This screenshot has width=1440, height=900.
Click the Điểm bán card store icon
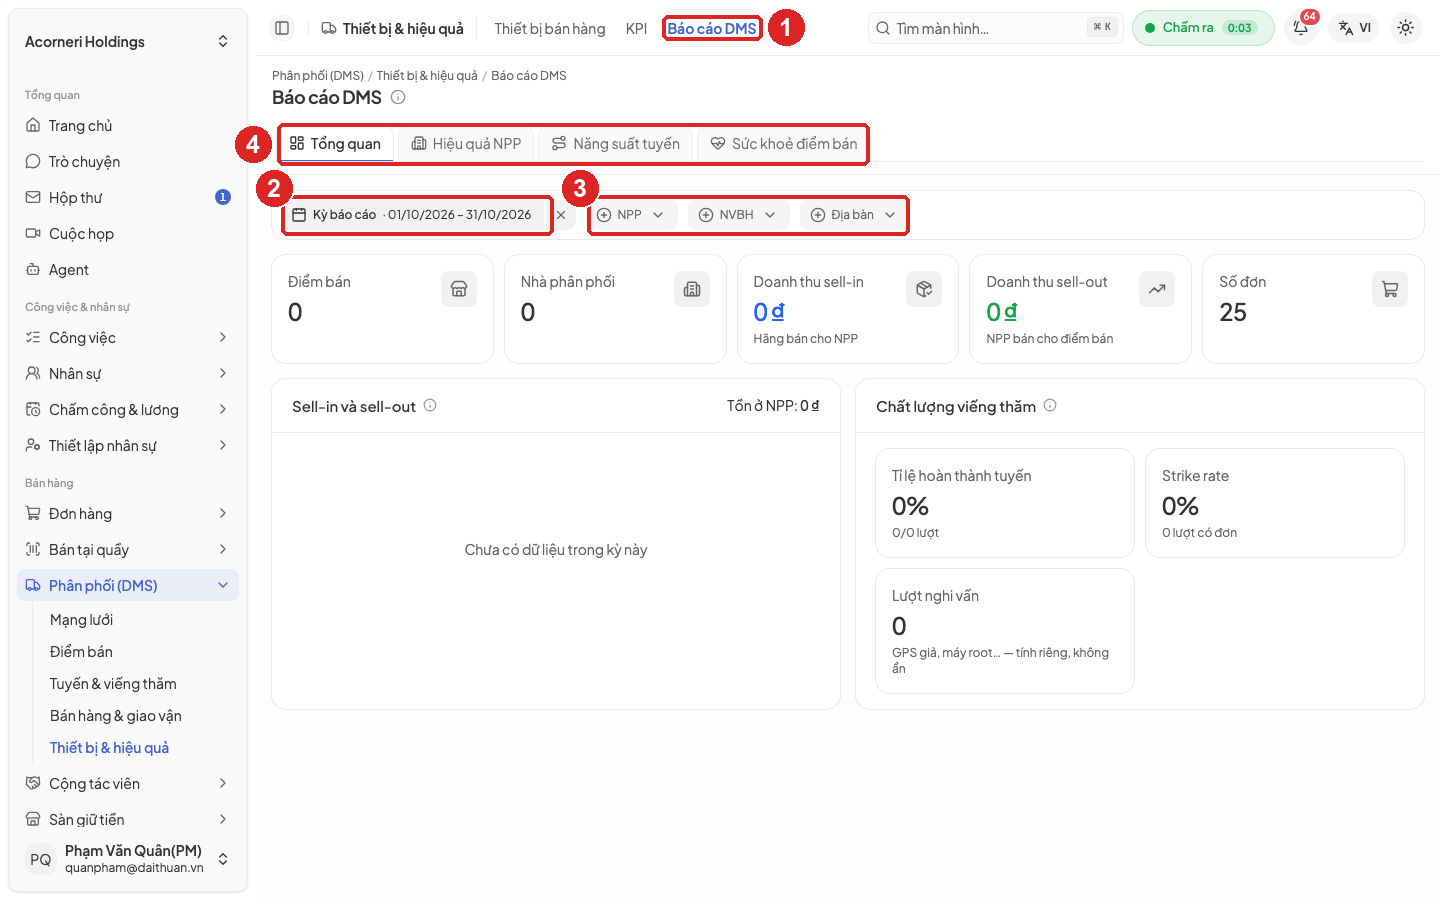point(459,289)
